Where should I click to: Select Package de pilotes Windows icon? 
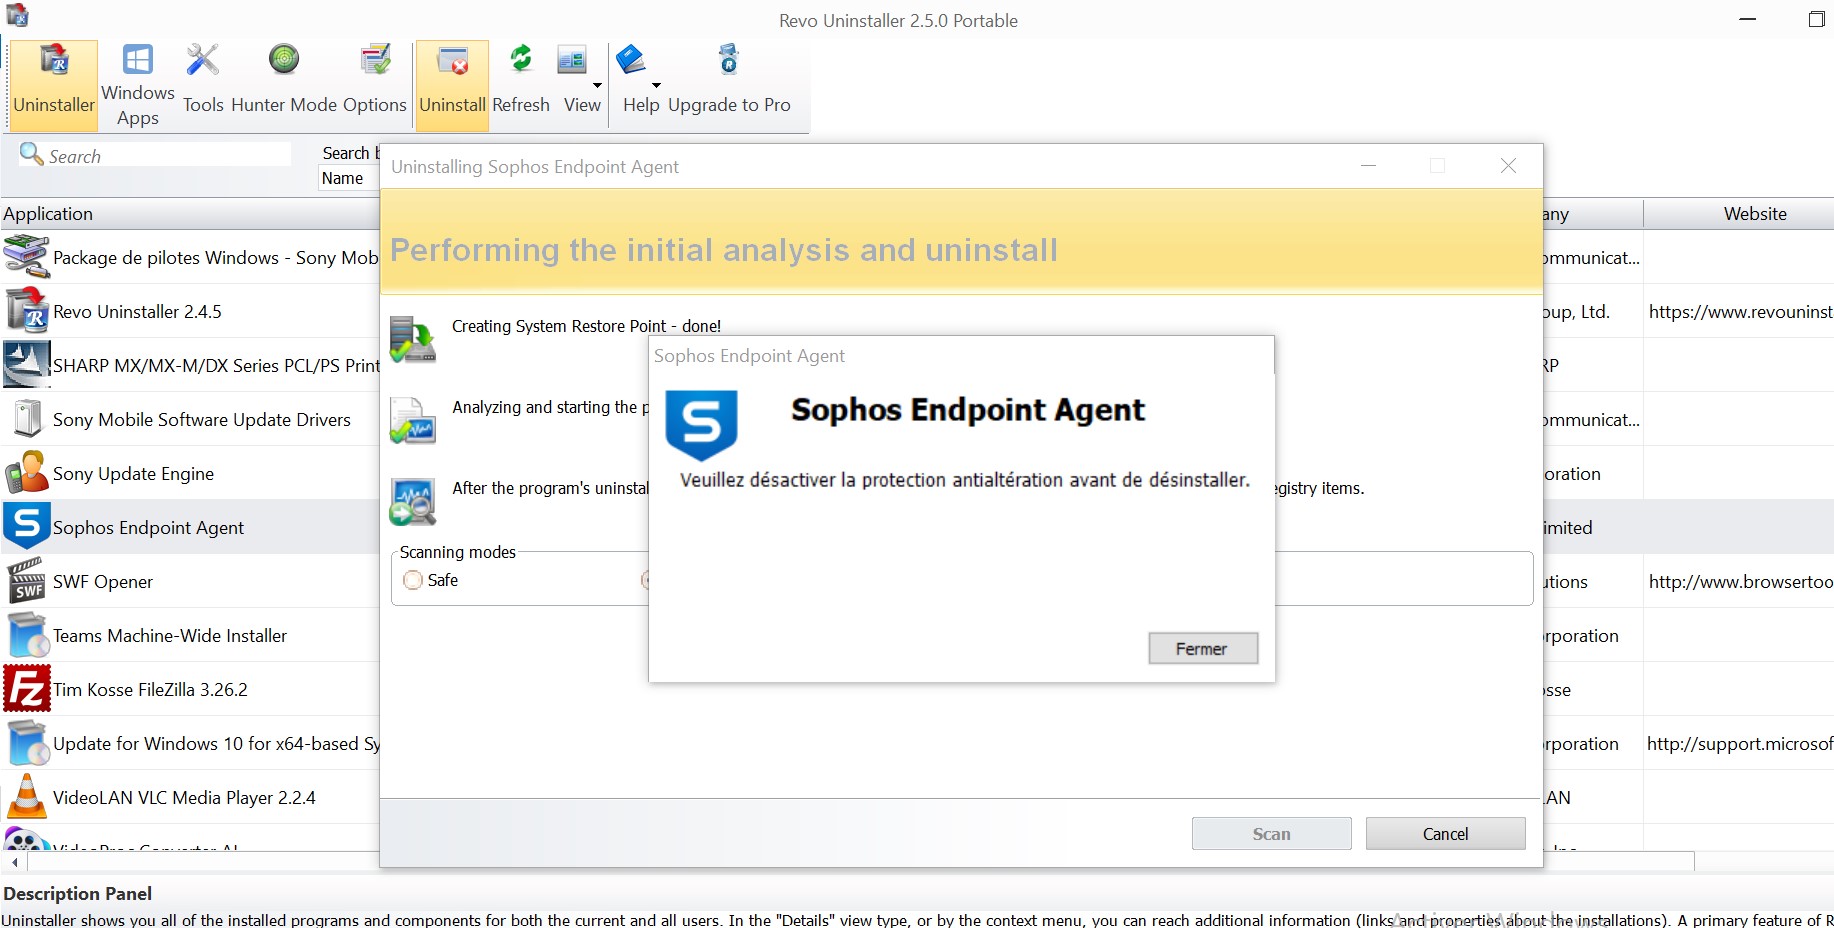coord(27,257)
